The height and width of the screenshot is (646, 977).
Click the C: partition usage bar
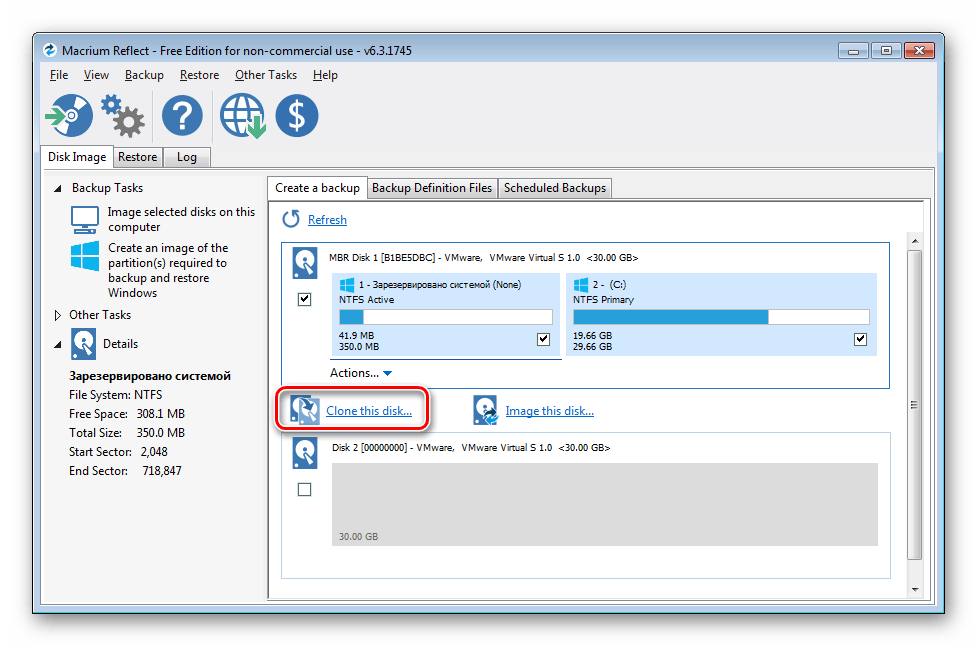pyautogui.click(x=720, y=317)
